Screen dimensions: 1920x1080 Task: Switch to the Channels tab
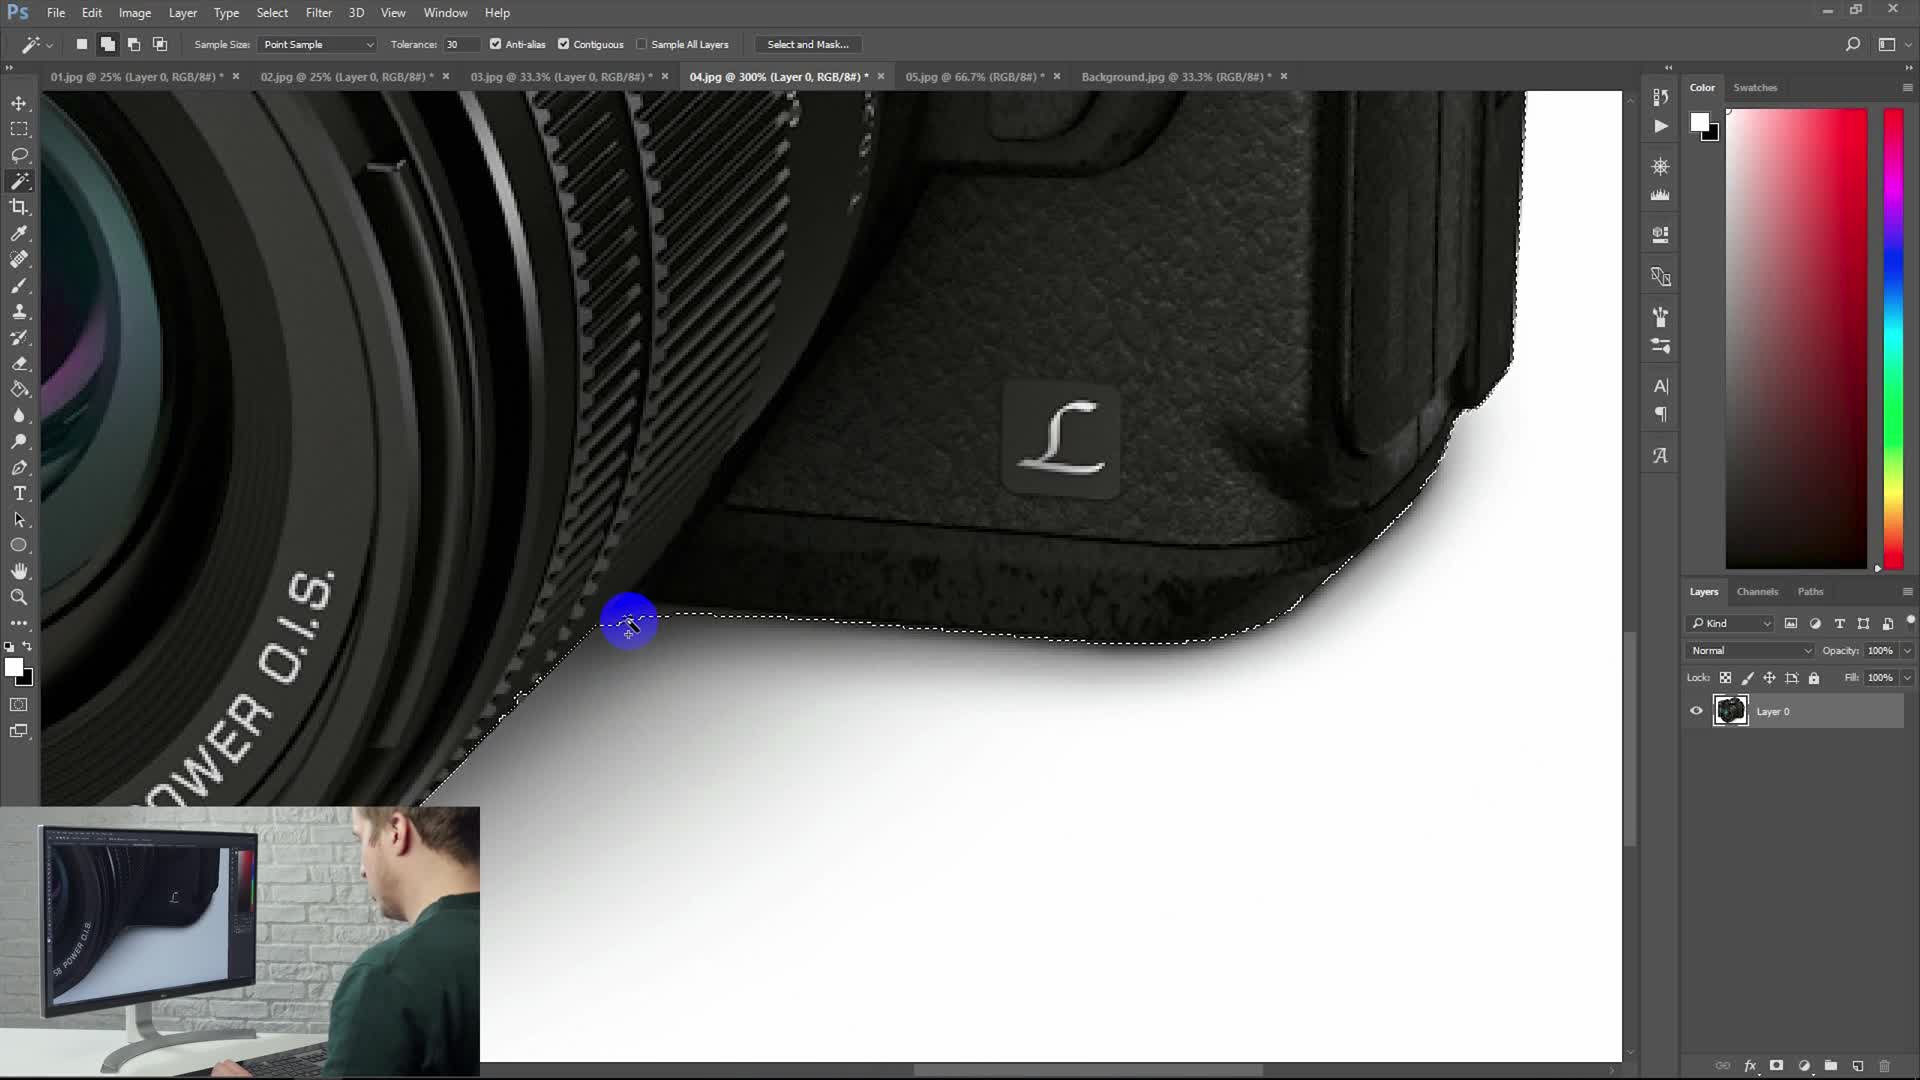coord(1757,592)
